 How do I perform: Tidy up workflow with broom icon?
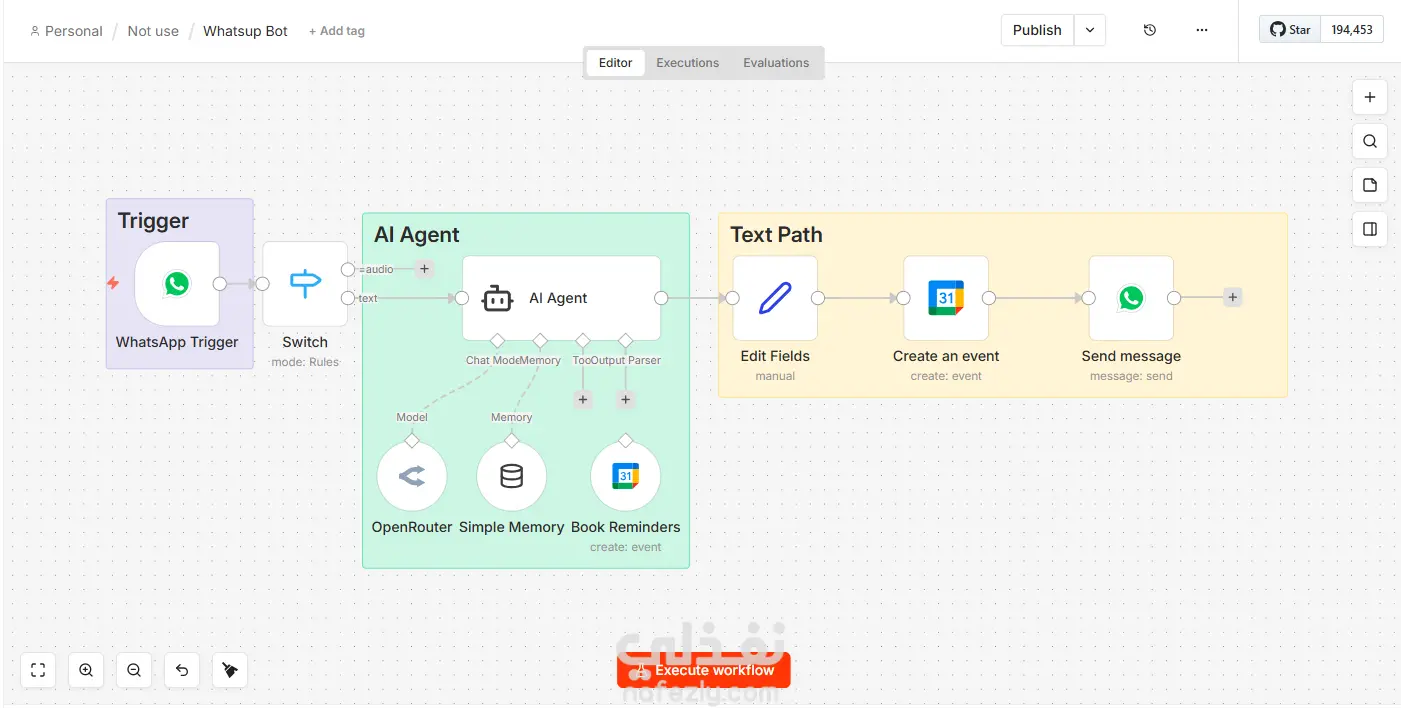[x=230, y=670]
